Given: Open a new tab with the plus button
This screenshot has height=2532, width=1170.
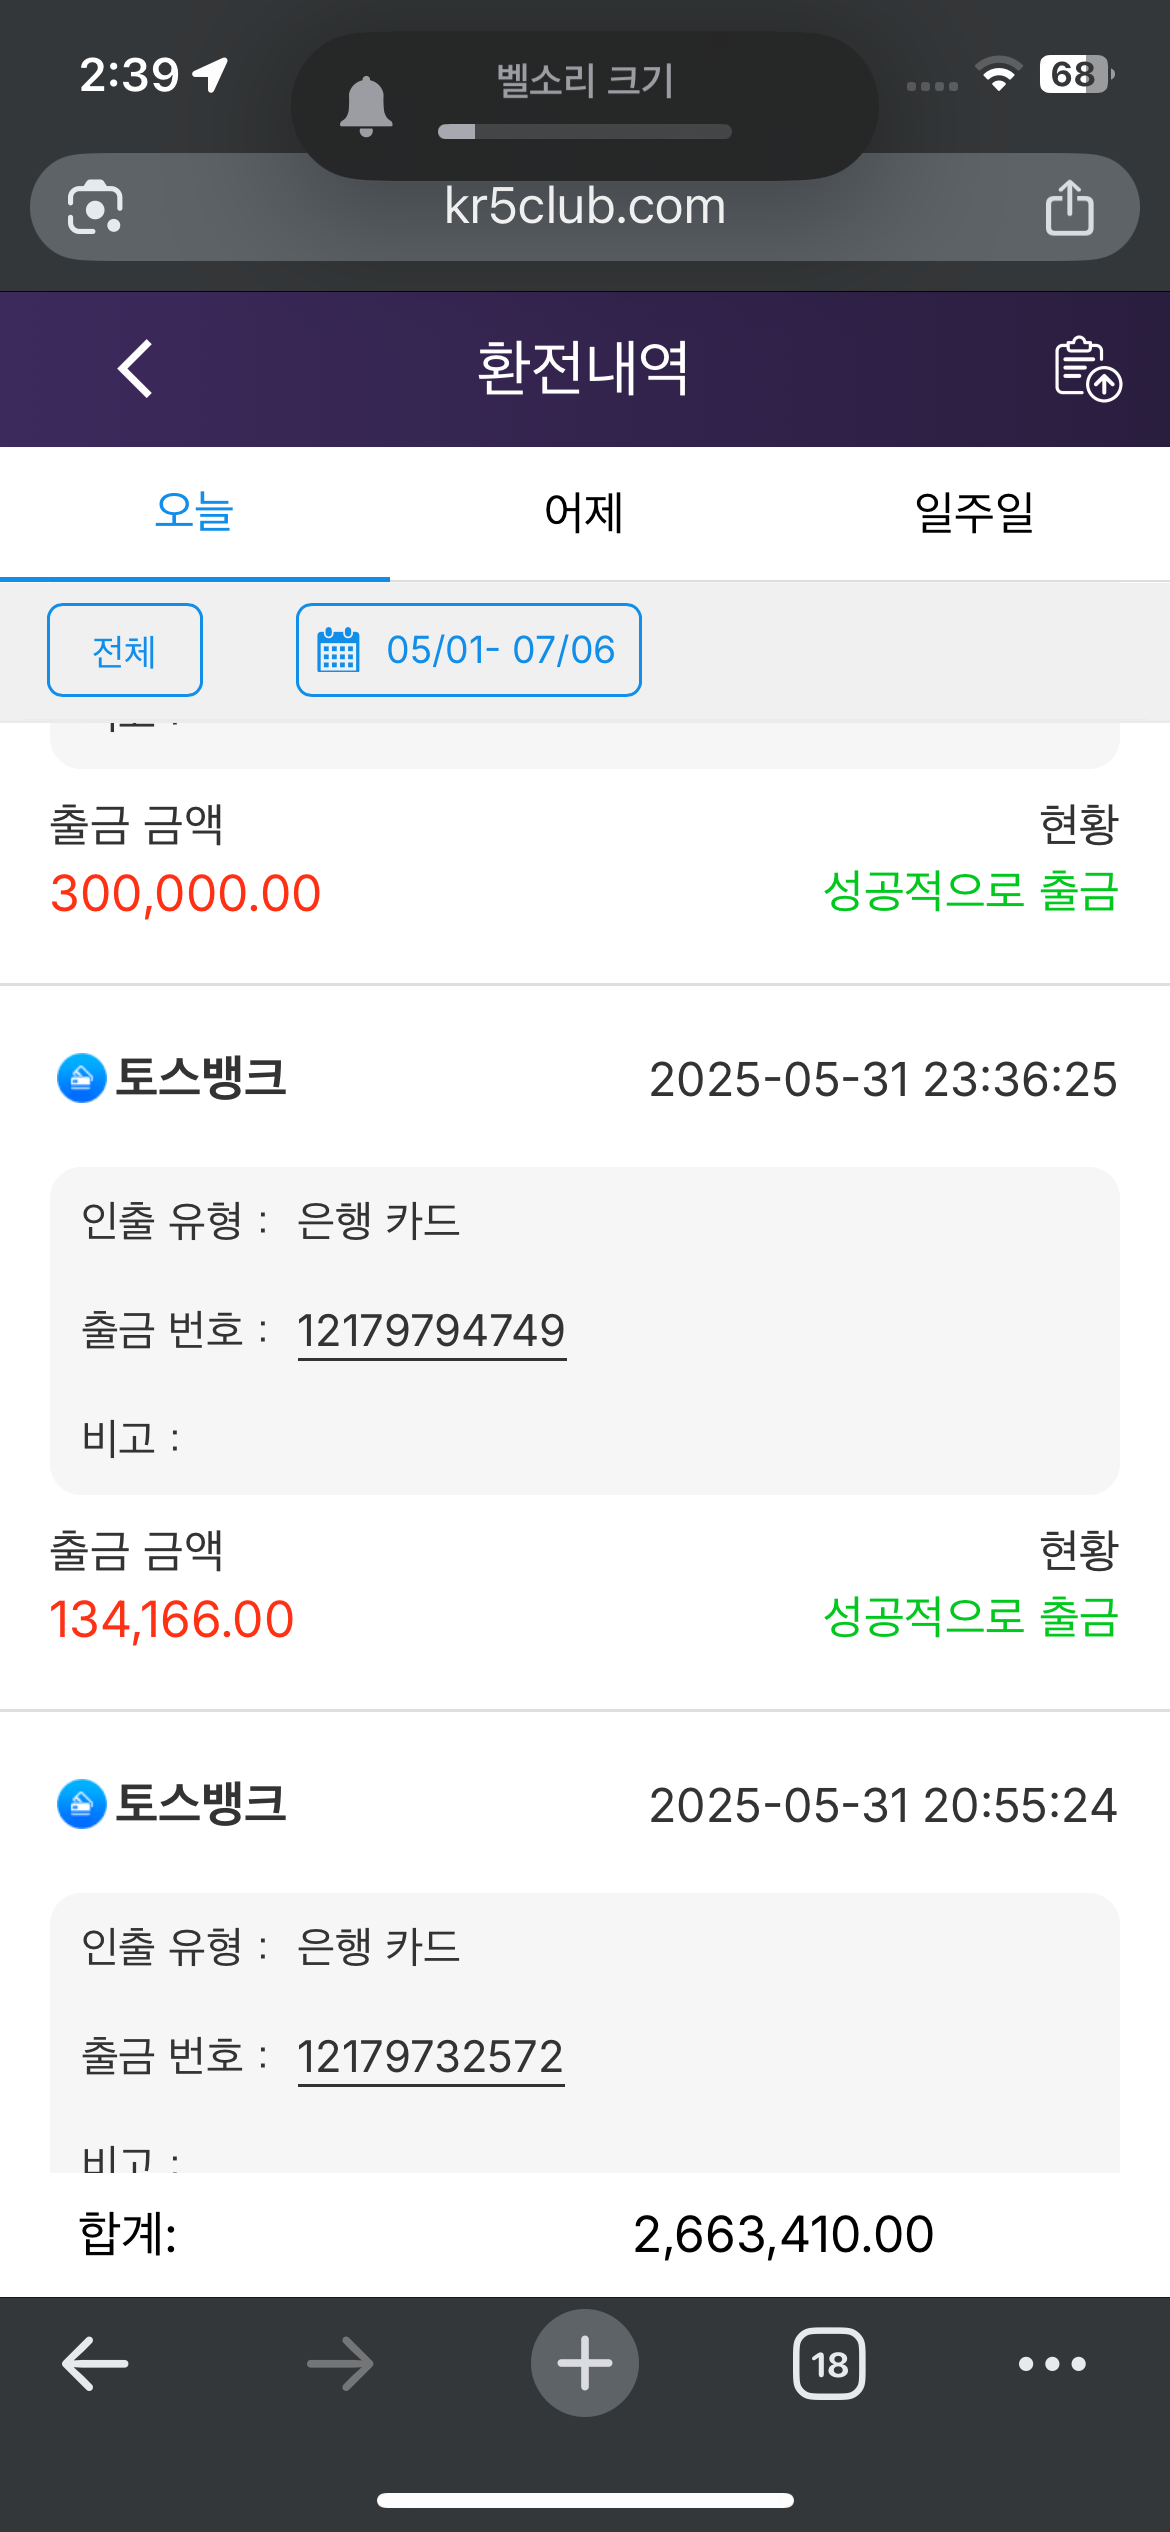Looking at the screenshot, I should 585,2363.
